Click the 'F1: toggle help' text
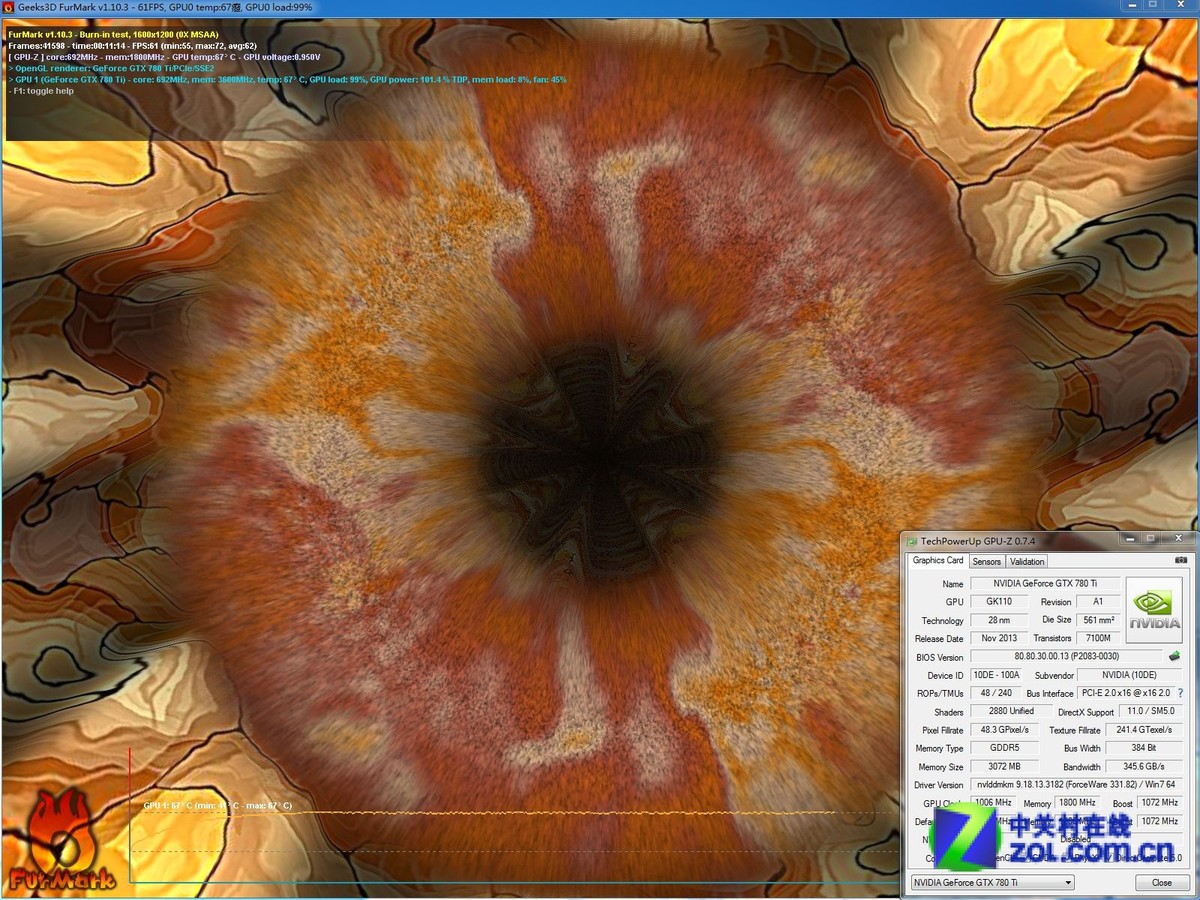1200x900 pixels. coord(41,91)
